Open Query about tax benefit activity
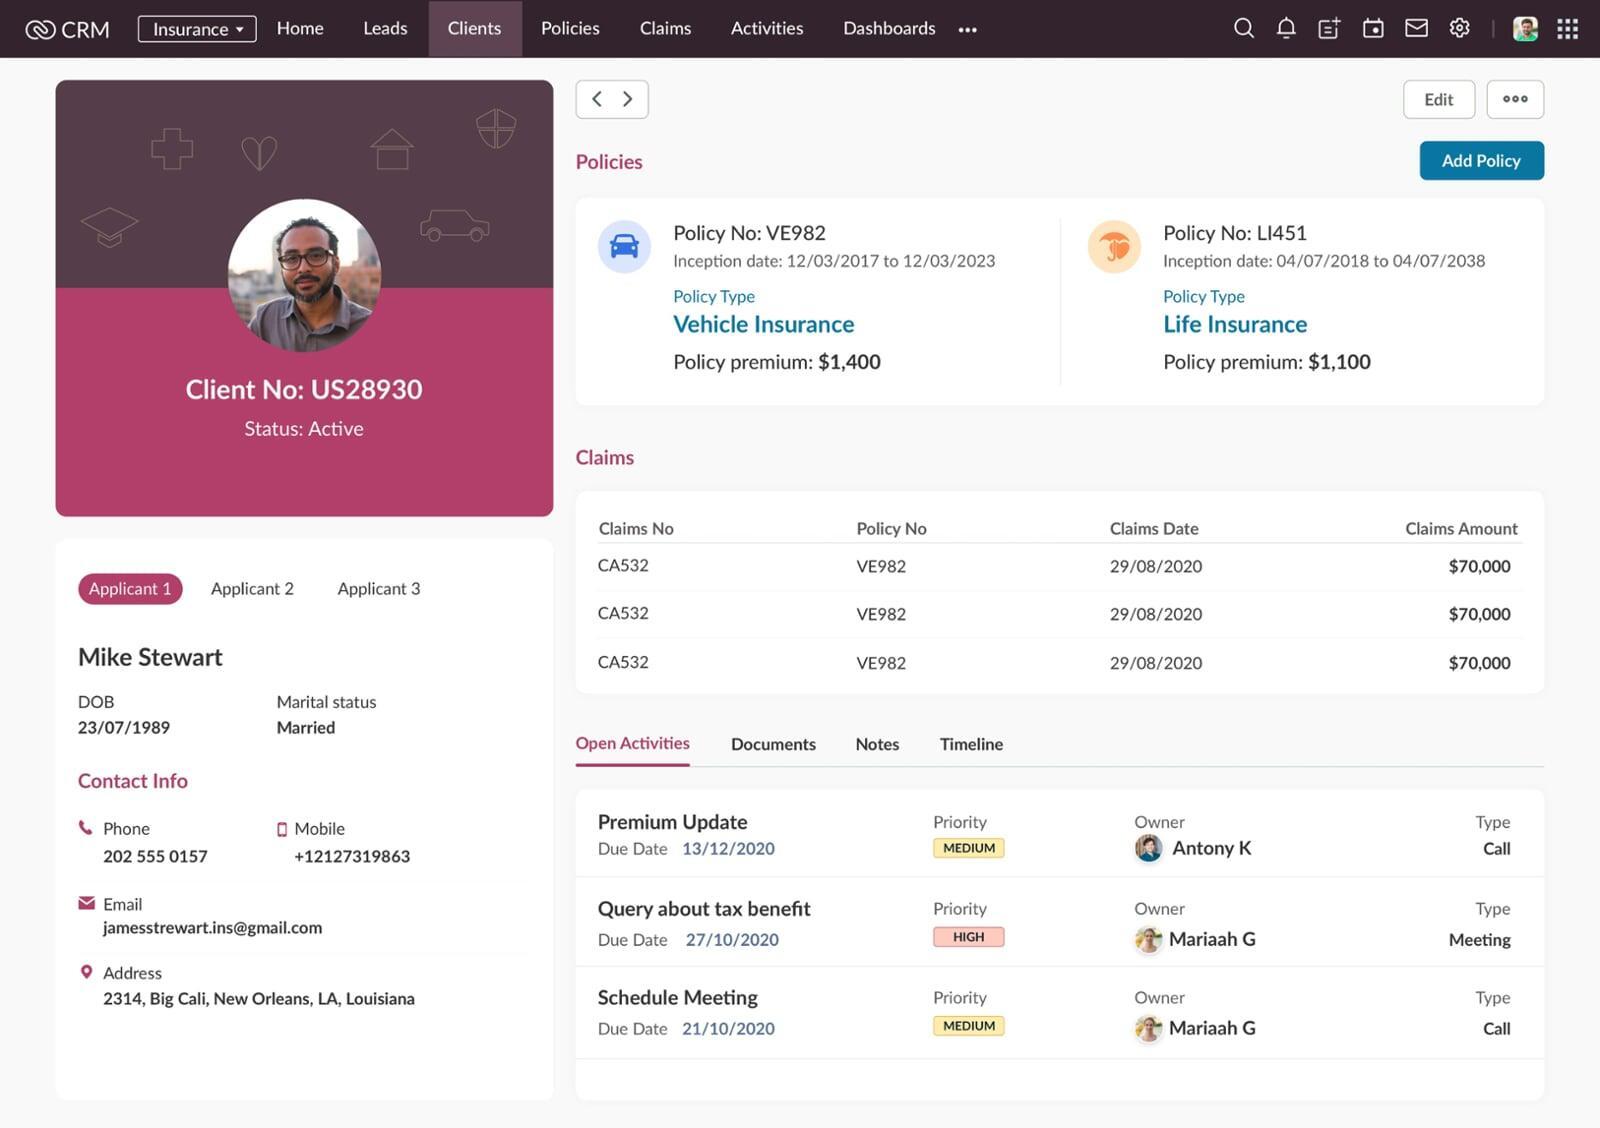 click(x=704, y=908)
